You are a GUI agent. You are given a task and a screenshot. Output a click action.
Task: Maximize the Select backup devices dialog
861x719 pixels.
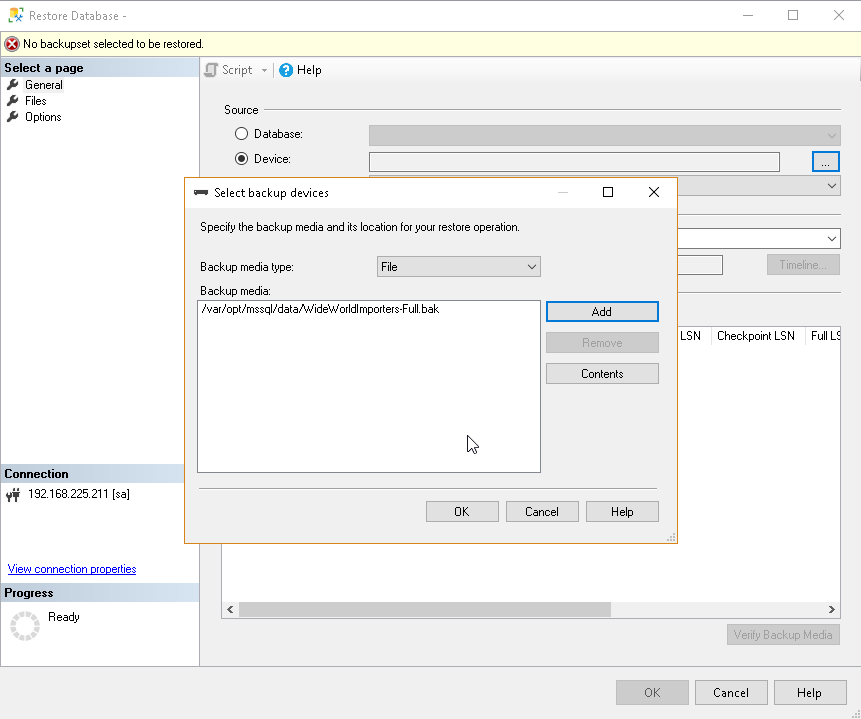pyautogui.click(x=608, y=192)
